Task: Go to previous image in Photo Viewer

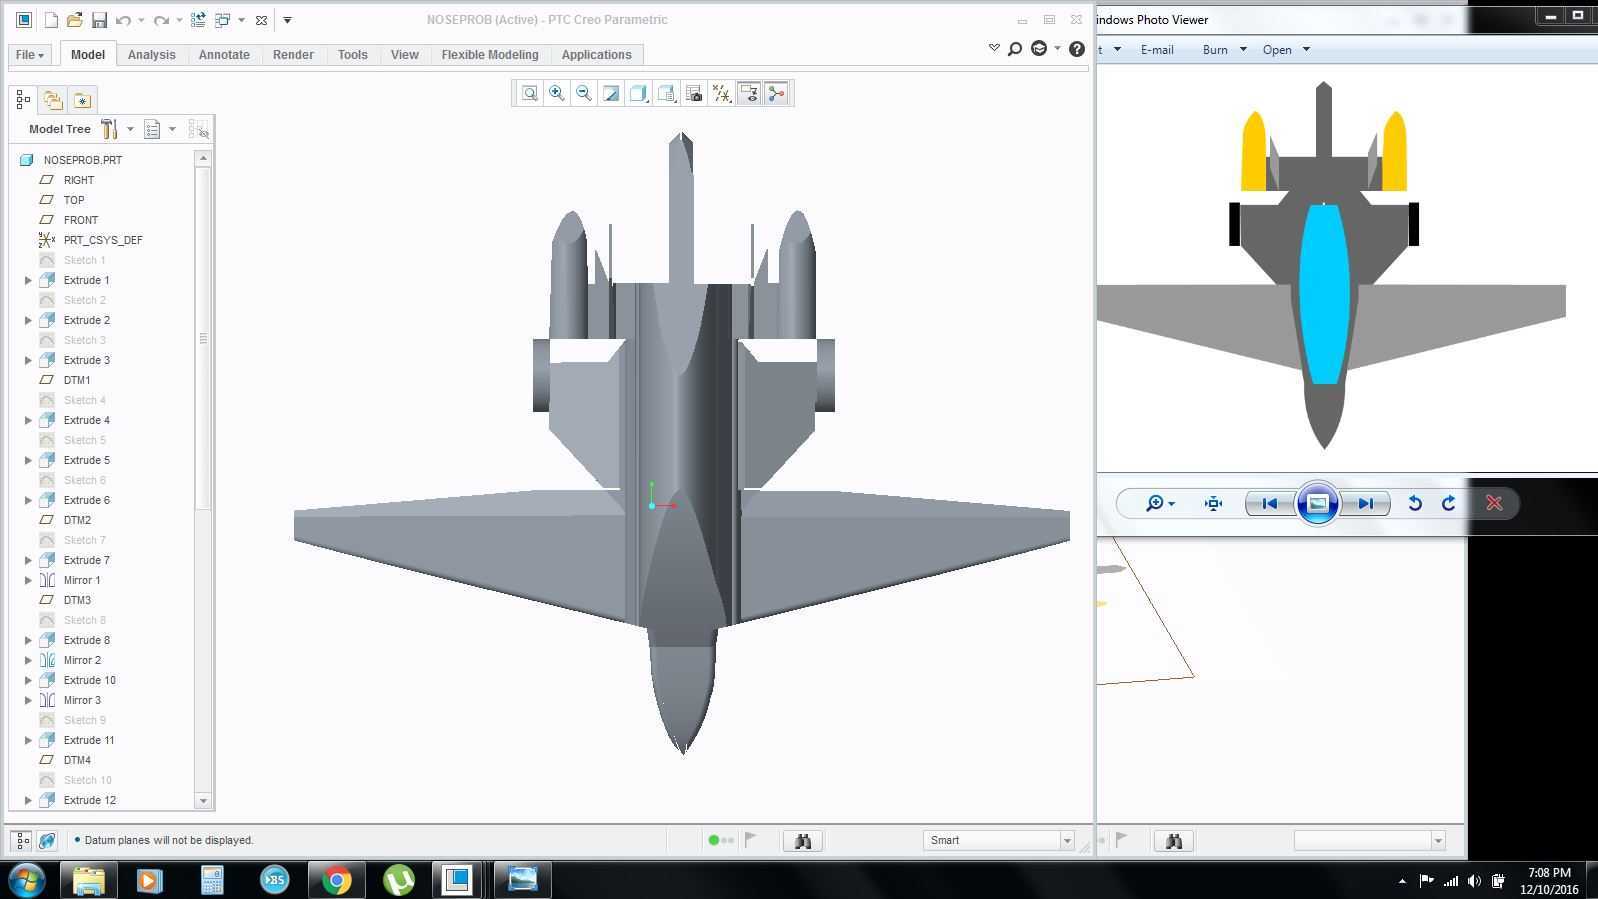Action: [x=1269, y=503]
